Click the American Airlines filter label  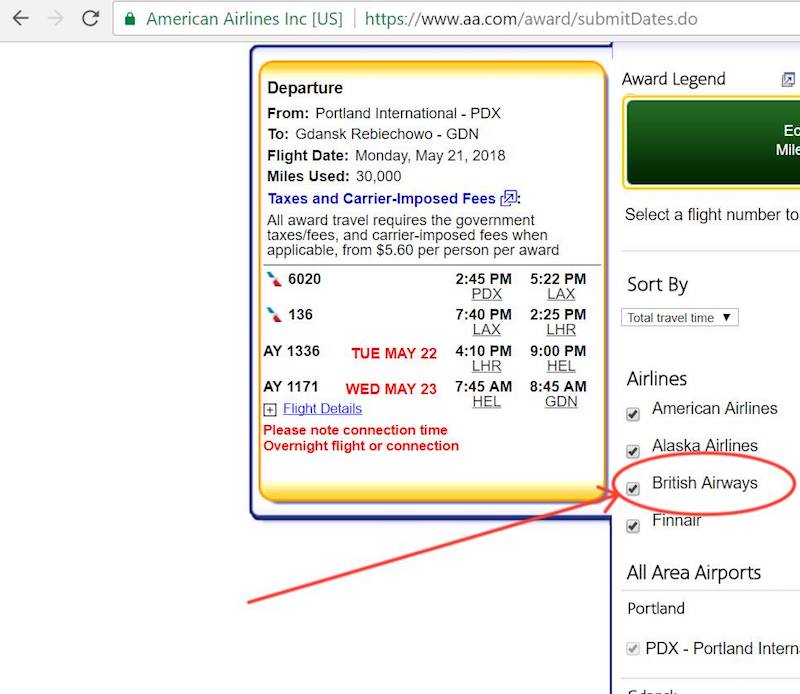(714, 408)
